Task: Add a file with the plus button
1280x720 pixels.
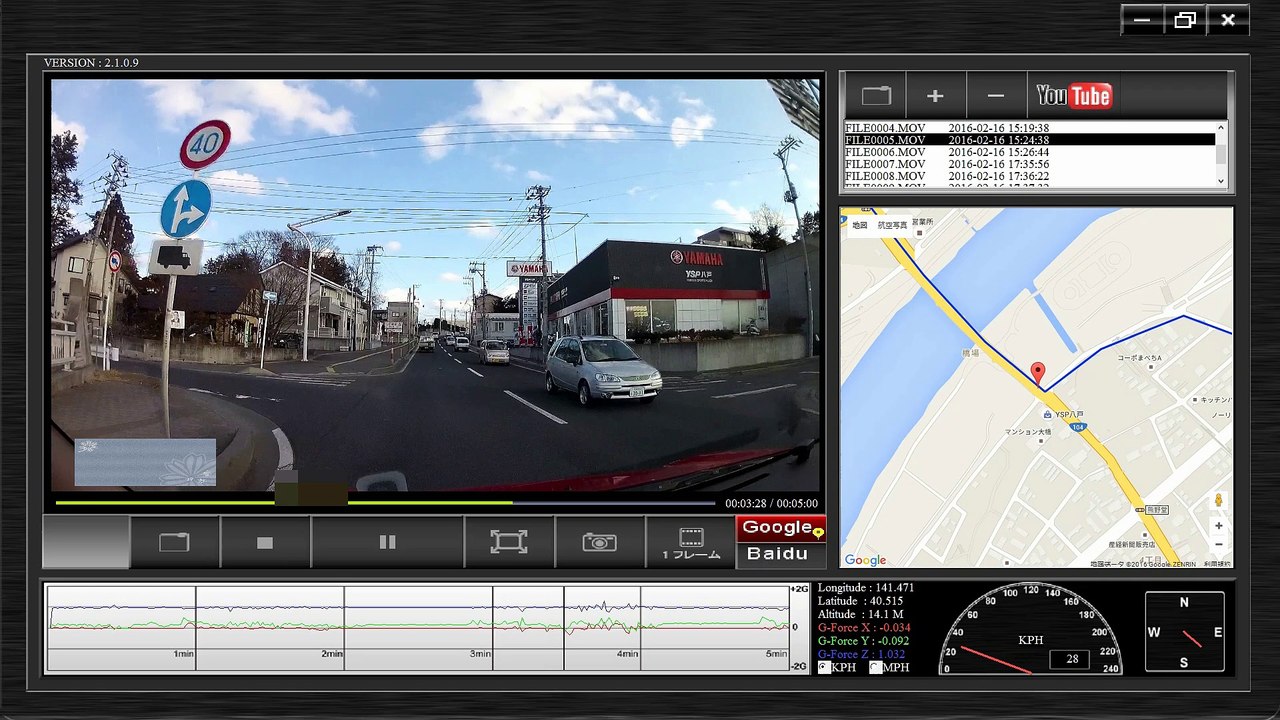Action: 935,96
